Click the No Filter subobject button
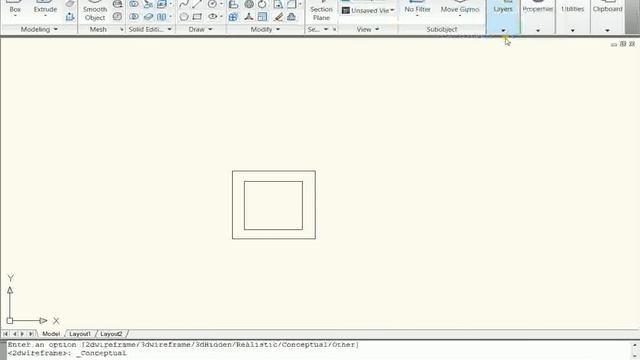Viewport: 640px width, 360px height. 418,9
